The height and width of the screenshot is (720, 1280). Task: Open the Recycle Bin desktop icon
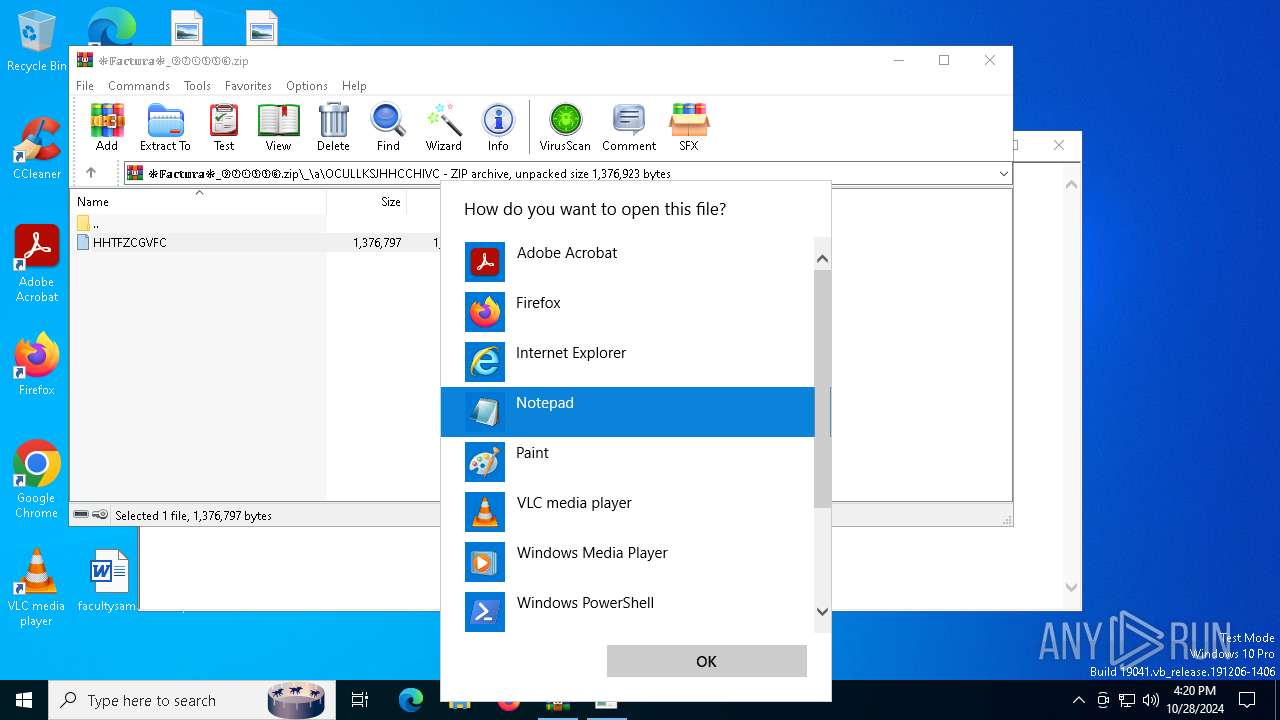[x=36, y=42]
